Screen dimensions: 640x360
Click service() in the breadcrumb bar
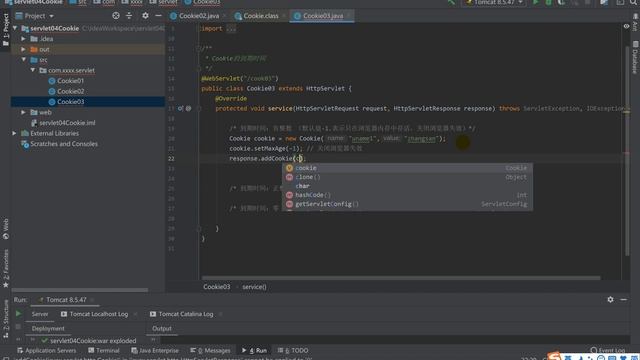click(254, 287)
